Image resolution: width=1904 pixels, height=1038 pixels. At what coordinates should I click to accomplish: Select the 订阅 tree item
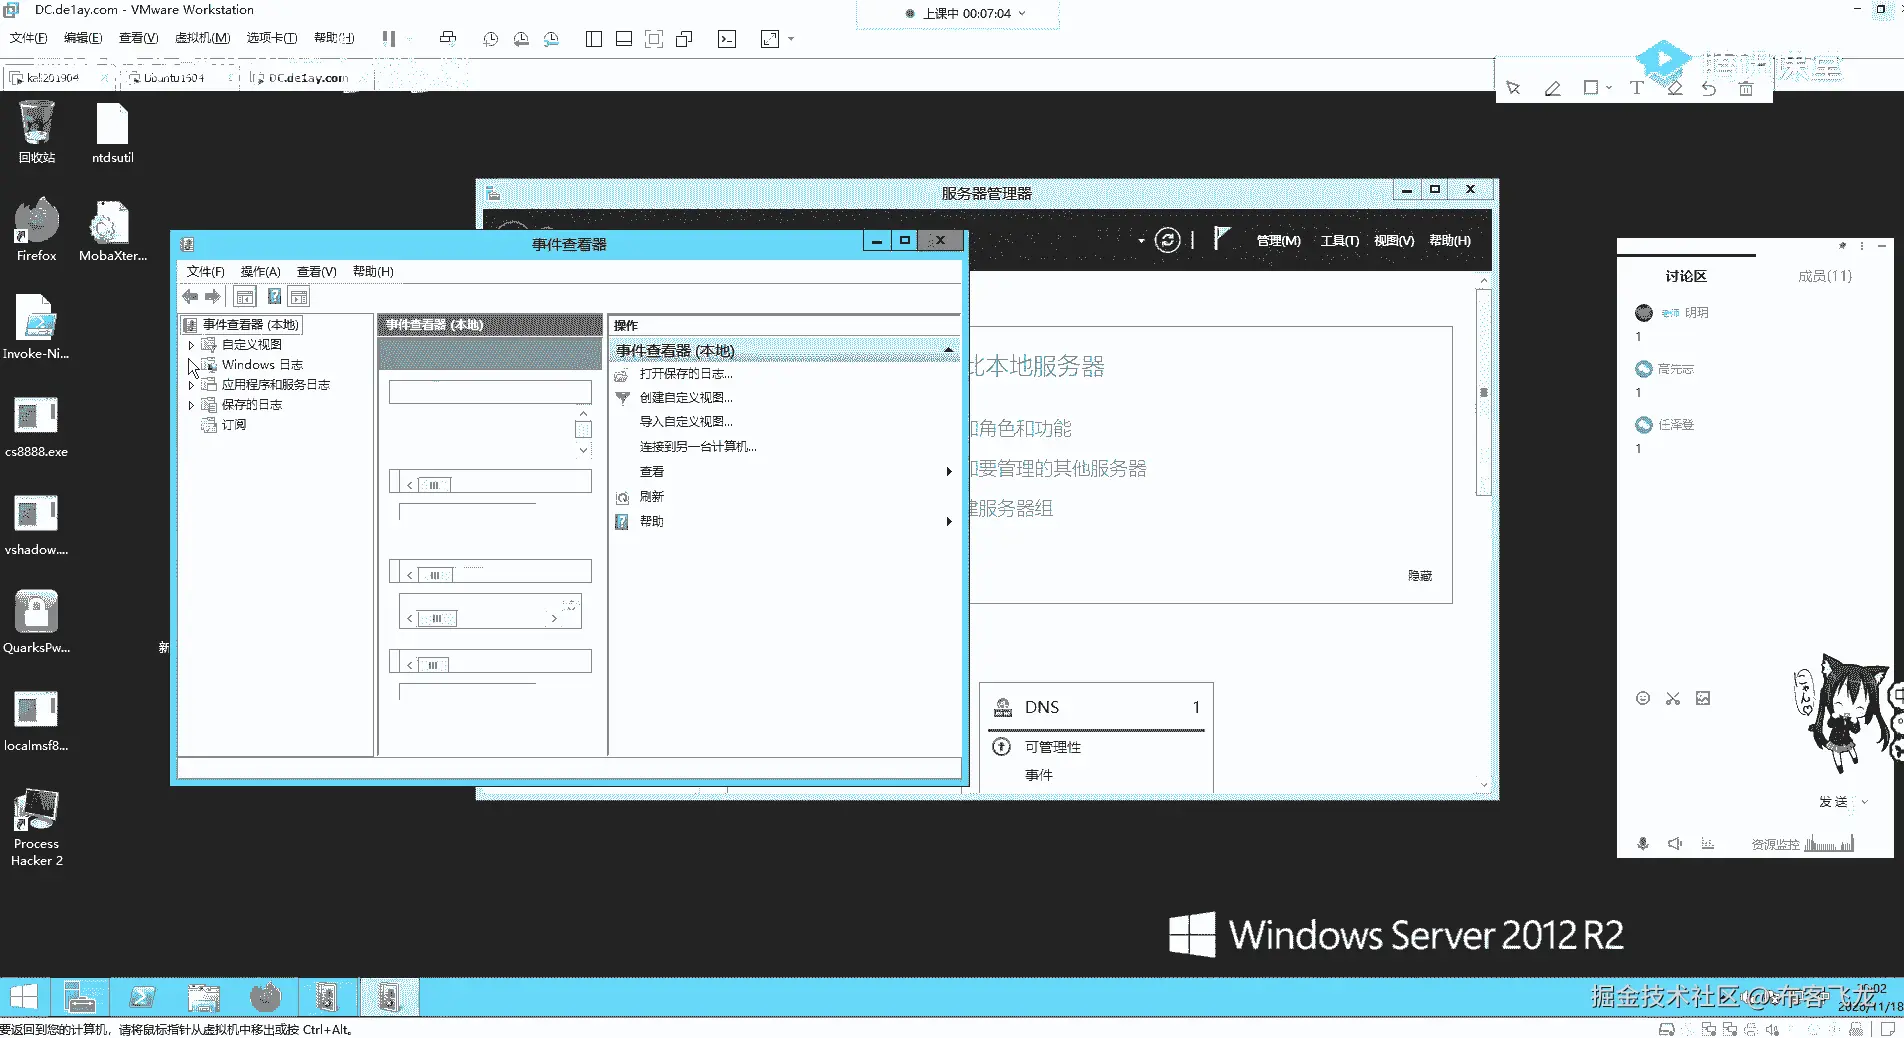coord(233,425)
